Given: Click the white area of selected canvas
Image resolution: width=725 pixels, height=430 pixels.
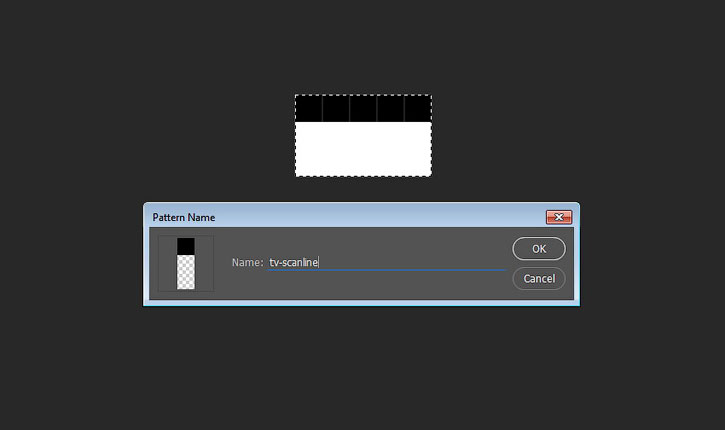Looking at the screenshot, I should tap(363, 148).
